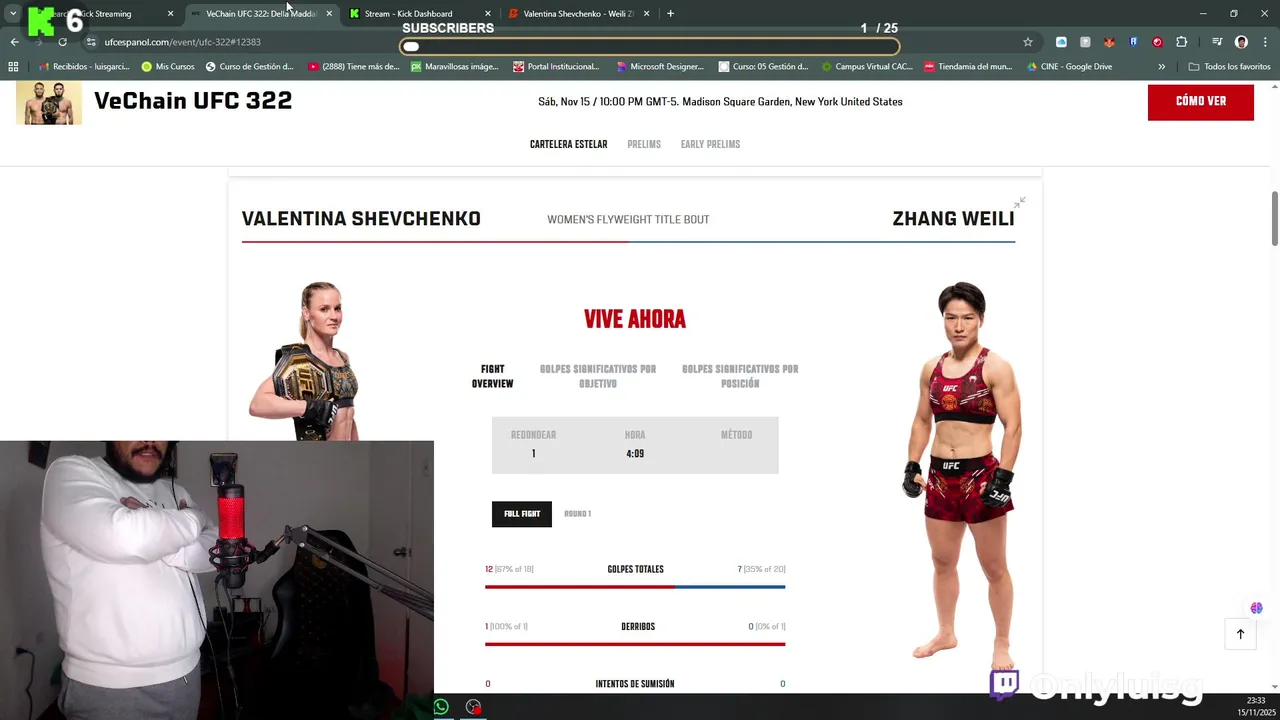The height and width of the screenshot is (720, 1280).
Task: Open the Maravillosas imágenes bookmark
Action: (x=454, y=67)
